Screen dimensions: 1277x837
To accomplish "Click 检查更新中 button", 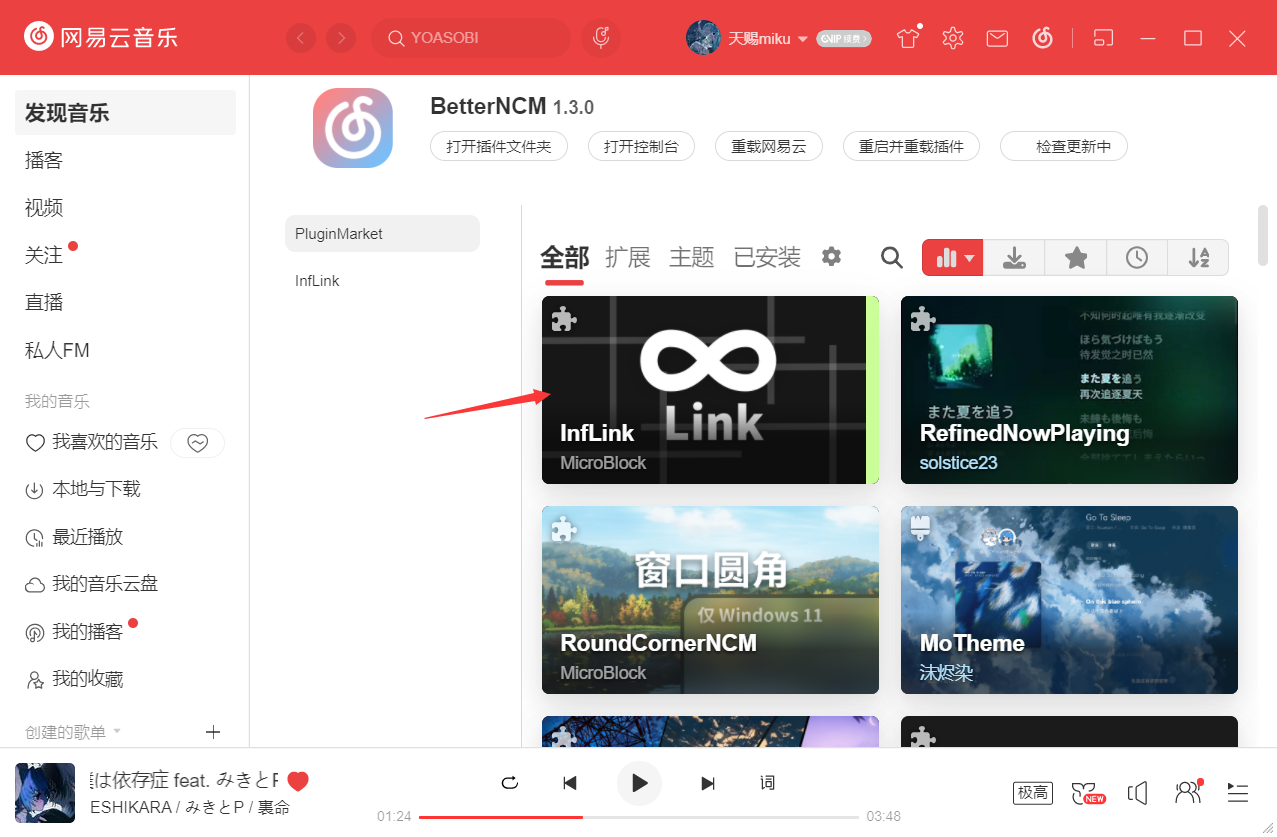I will click(1064, 146).
